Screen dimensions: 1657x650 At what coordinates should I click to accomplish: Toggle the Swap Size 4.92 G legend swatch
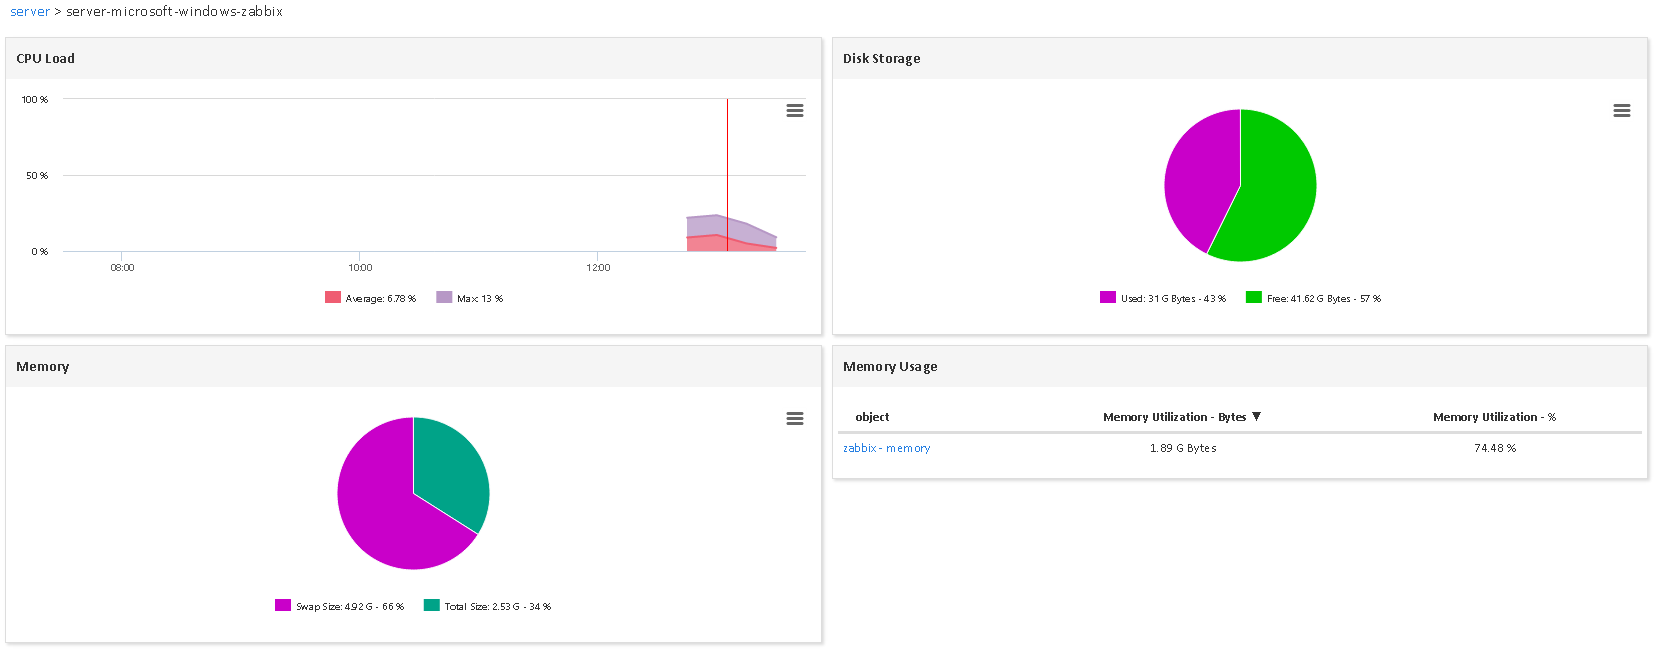click(x=283, y=605)
